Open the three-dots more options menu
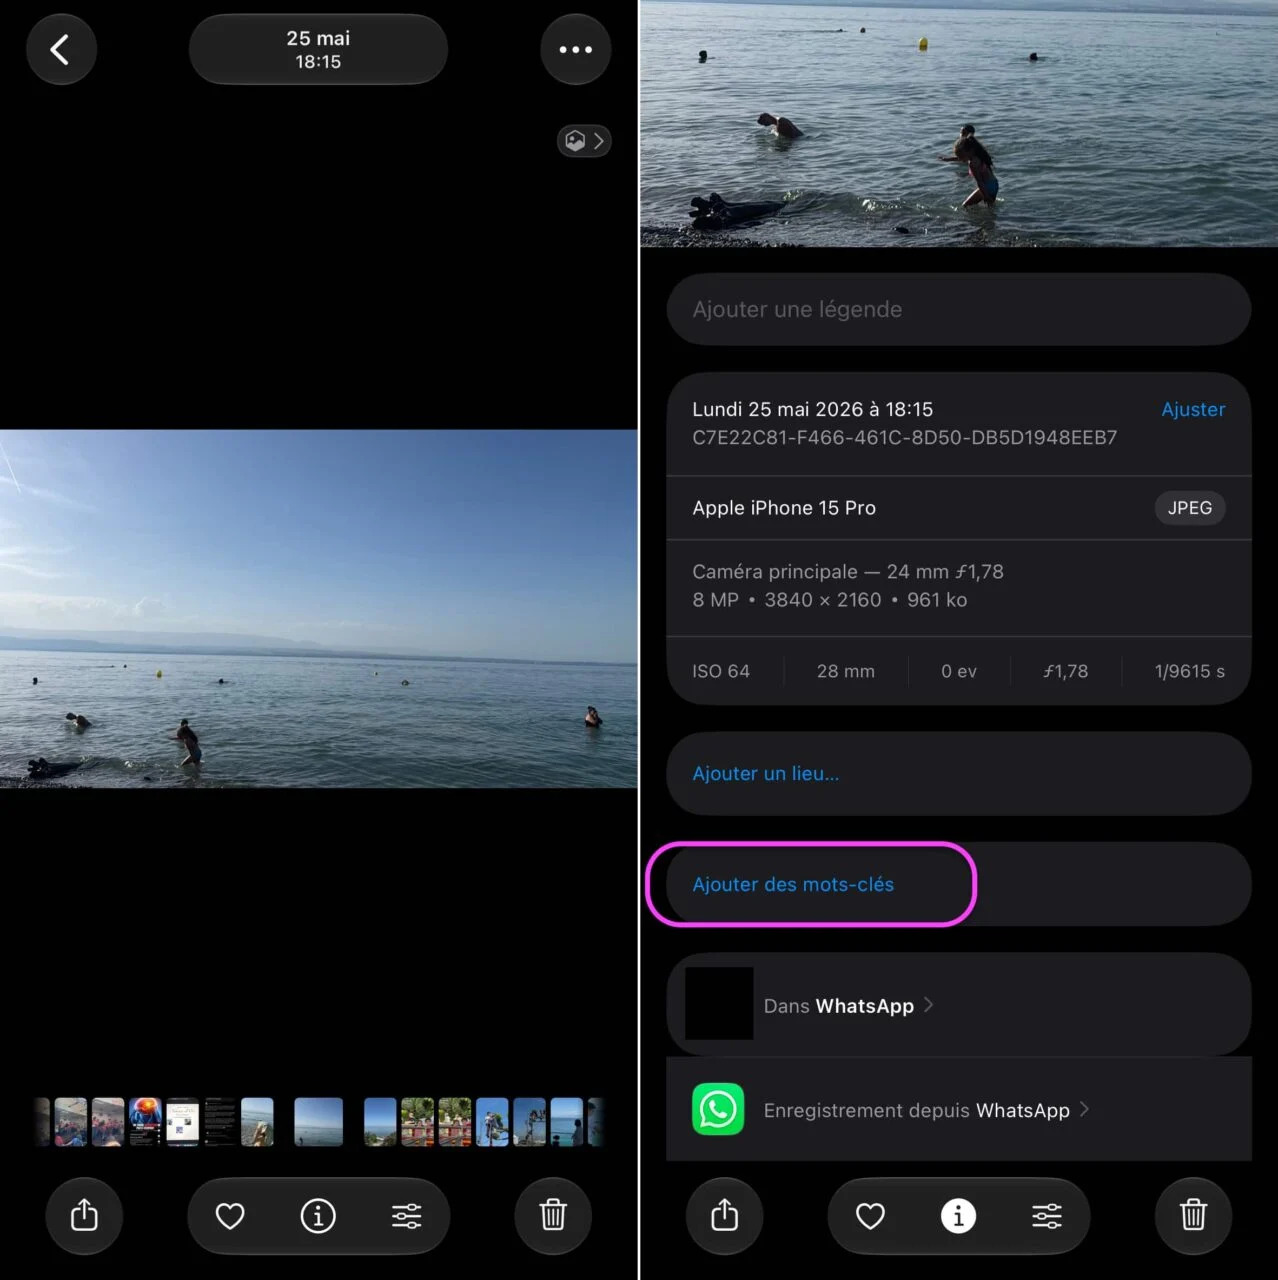This screenshot has height=1280, width=1278. (576, 49)
